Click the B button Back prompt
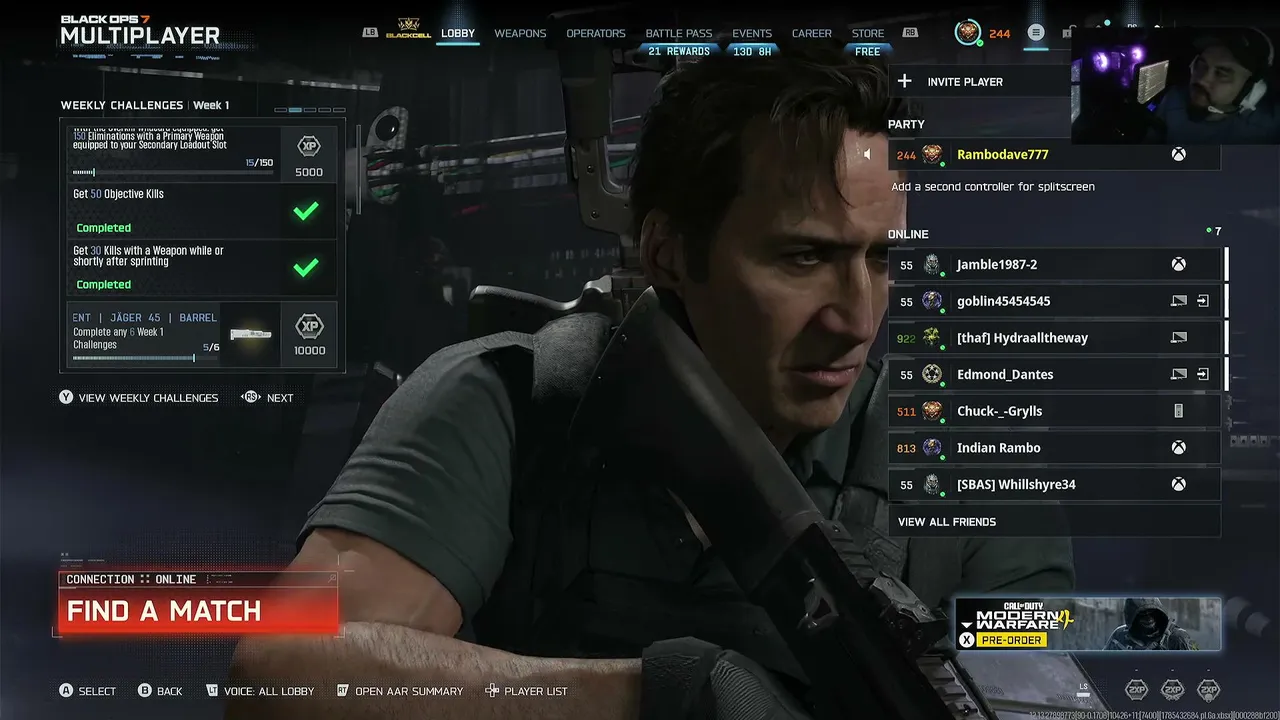The image size is (1280, 720). [160, 691]
